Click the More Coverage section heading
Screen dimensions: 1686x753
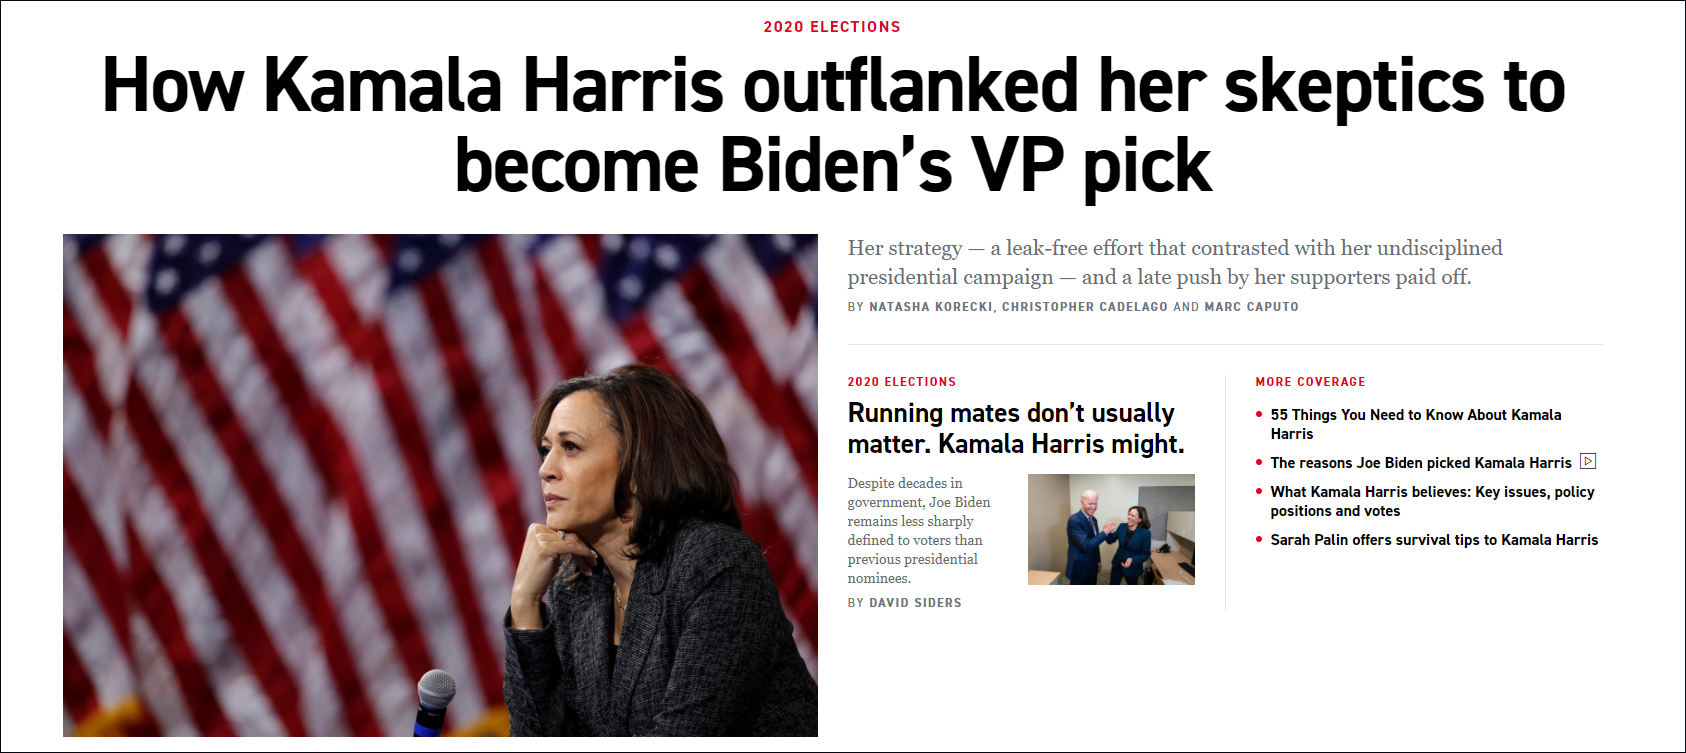[1310, 382]
